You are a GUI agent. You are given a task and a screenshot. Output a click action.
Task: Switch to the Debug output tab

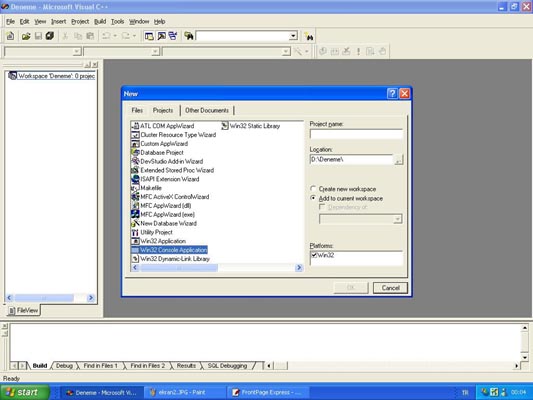pyautogui.click(x=64, y=366)
